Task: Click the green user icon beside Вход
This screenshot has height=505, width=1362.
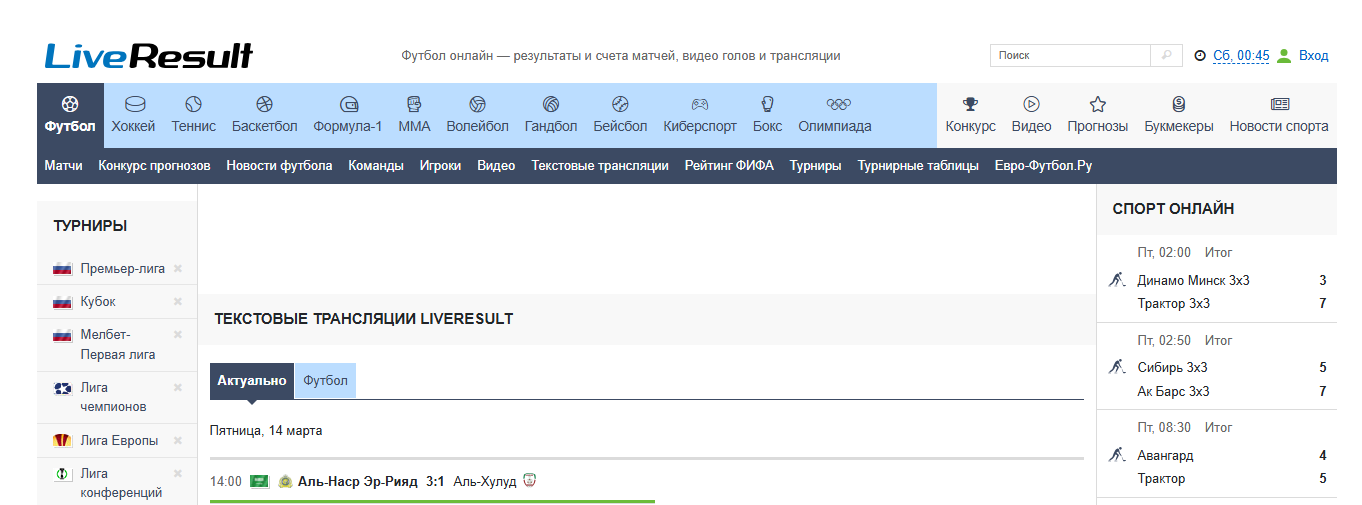Action: click(x=1285, y=56)
